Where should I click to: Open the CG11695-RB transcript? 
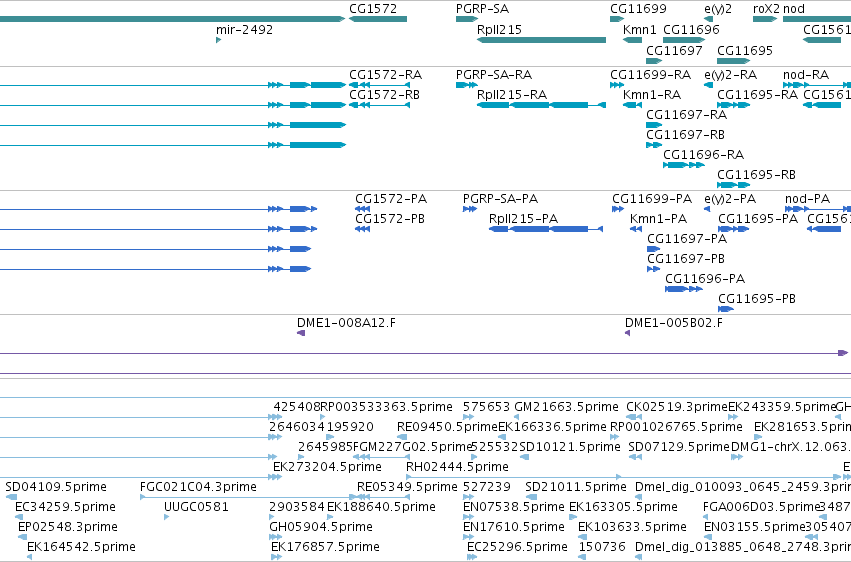click(733, 186)
